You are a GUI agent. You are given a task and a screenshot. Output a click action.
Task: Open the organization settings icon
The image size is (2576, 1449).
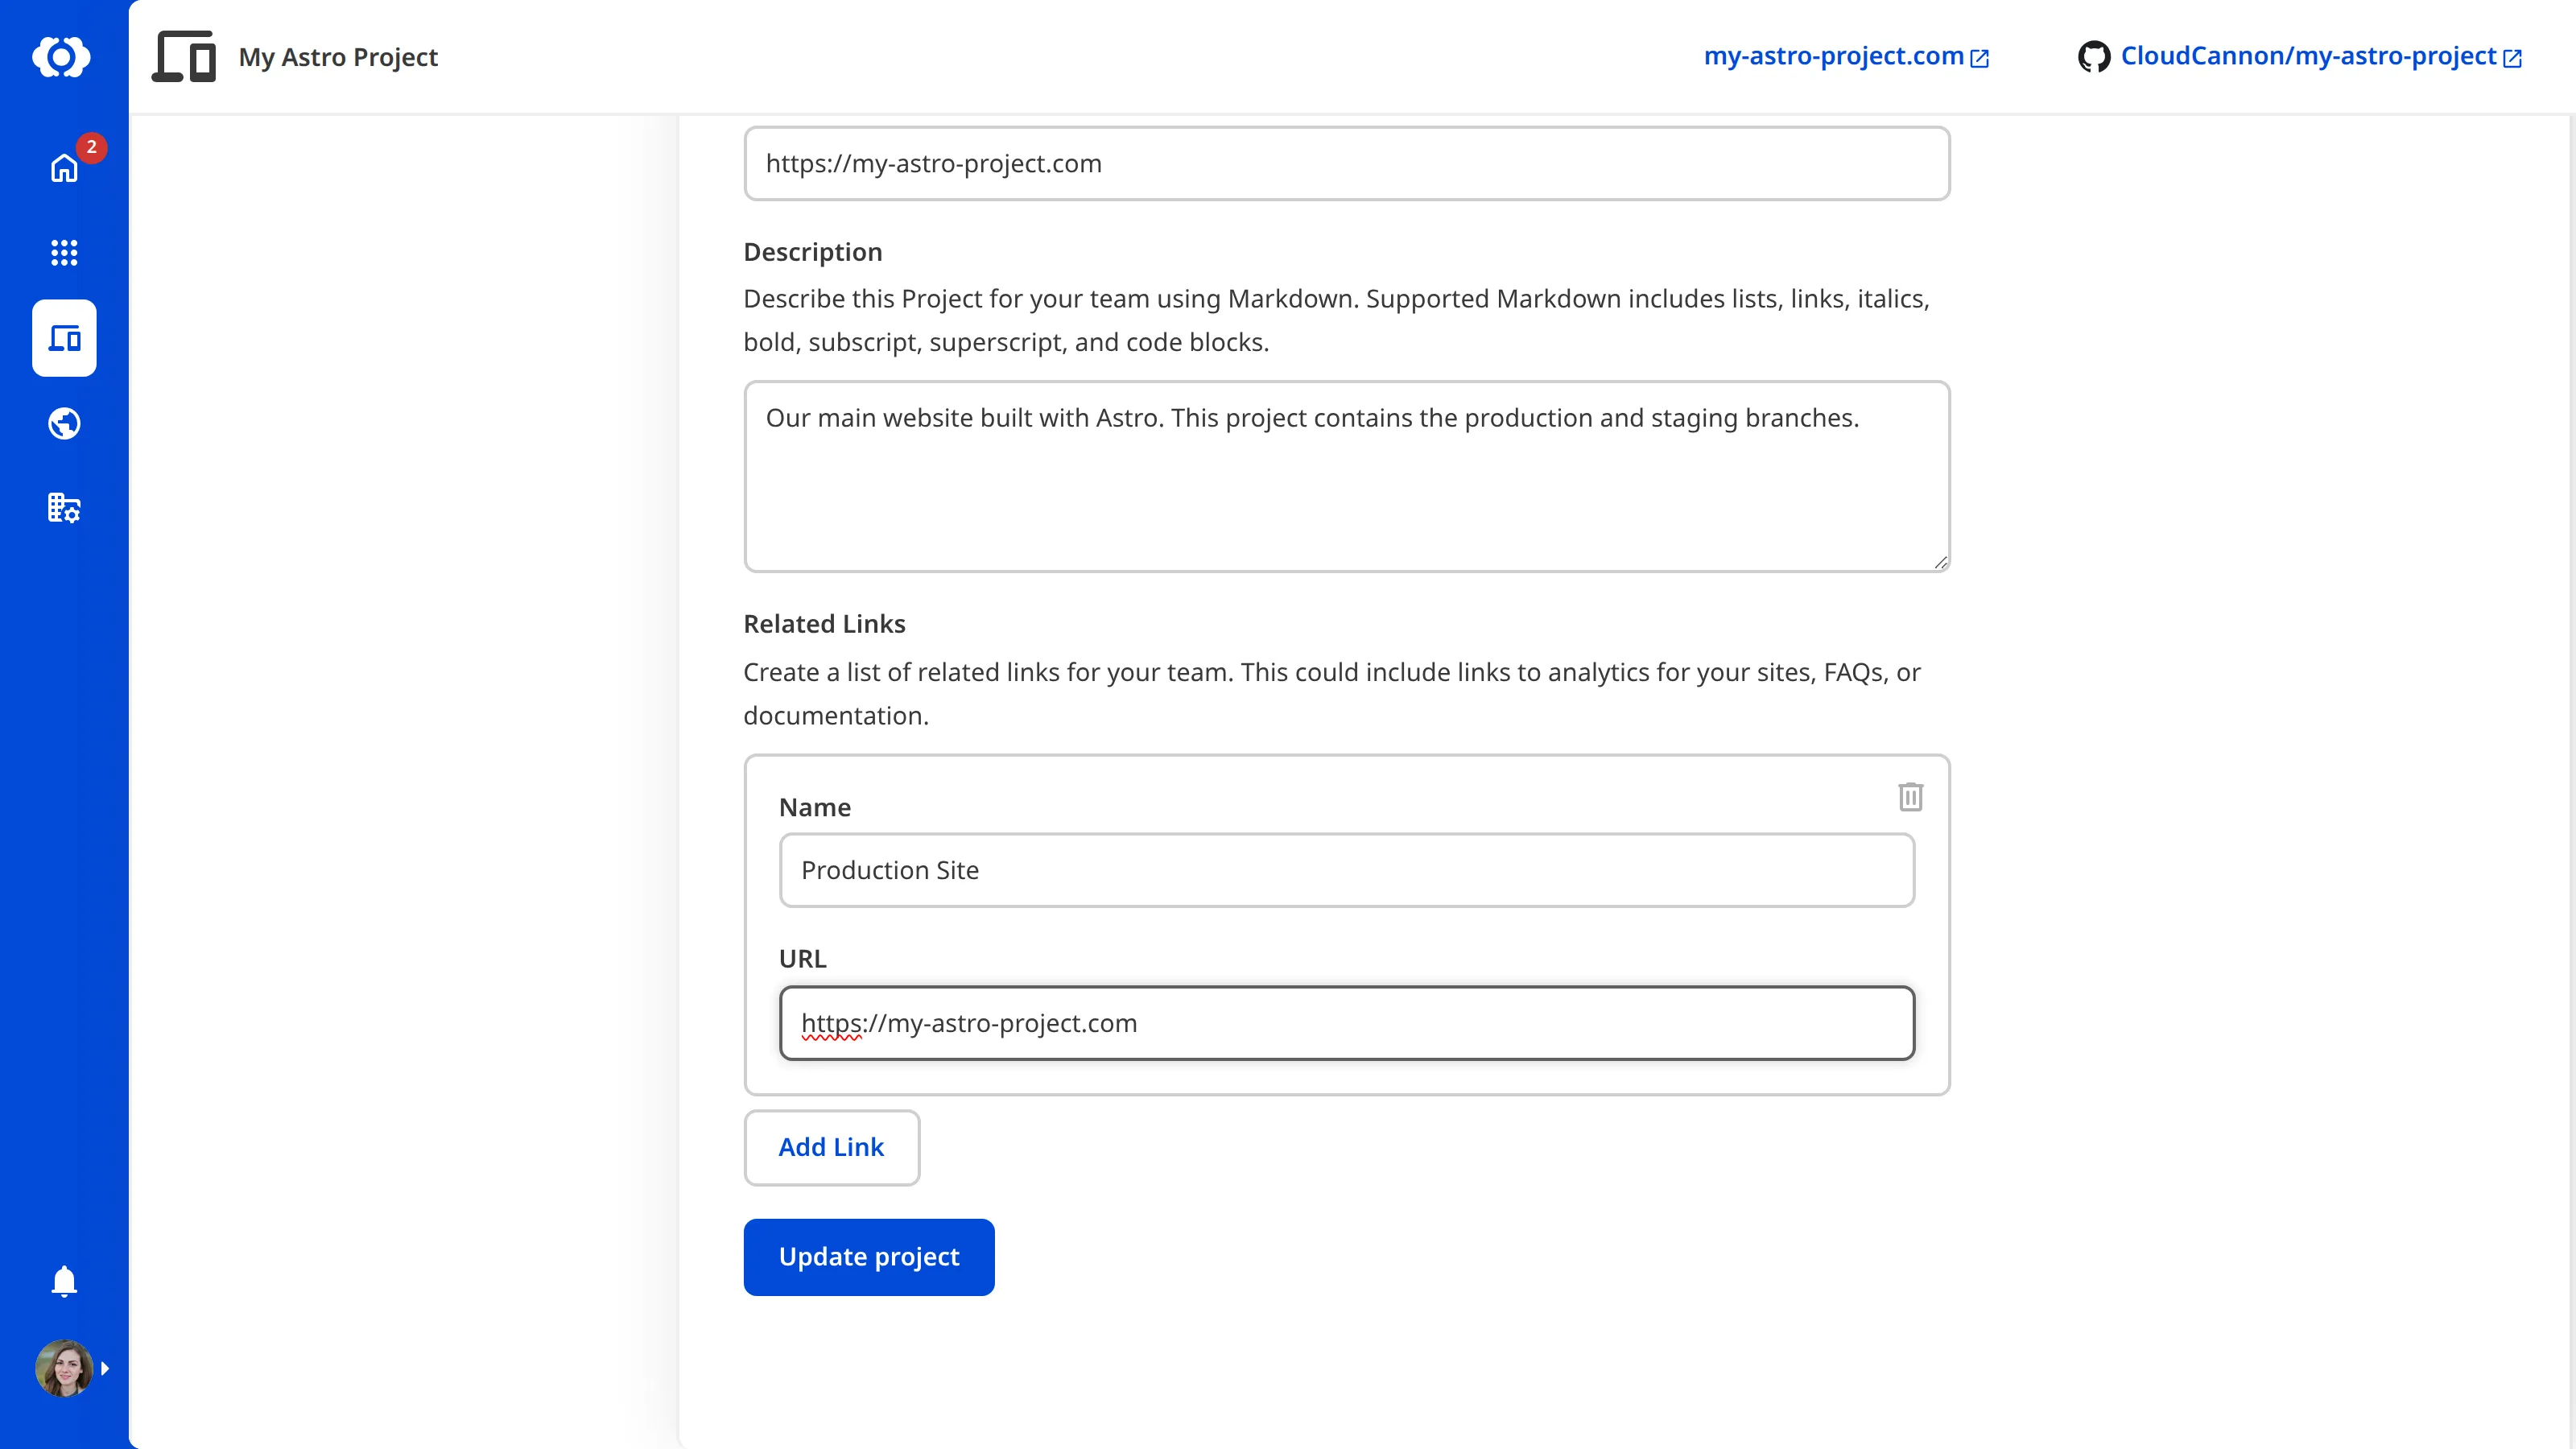coord(63,508)
